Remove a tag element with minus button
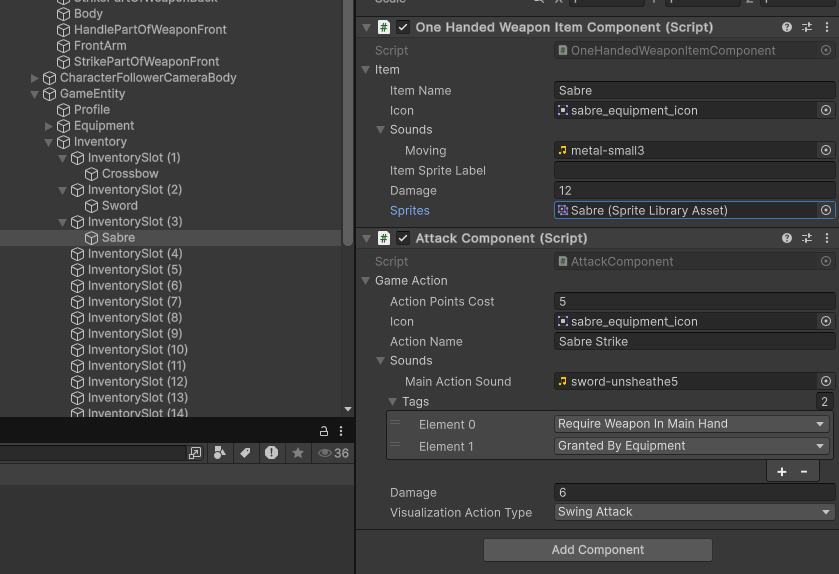 tap(804, 471)
